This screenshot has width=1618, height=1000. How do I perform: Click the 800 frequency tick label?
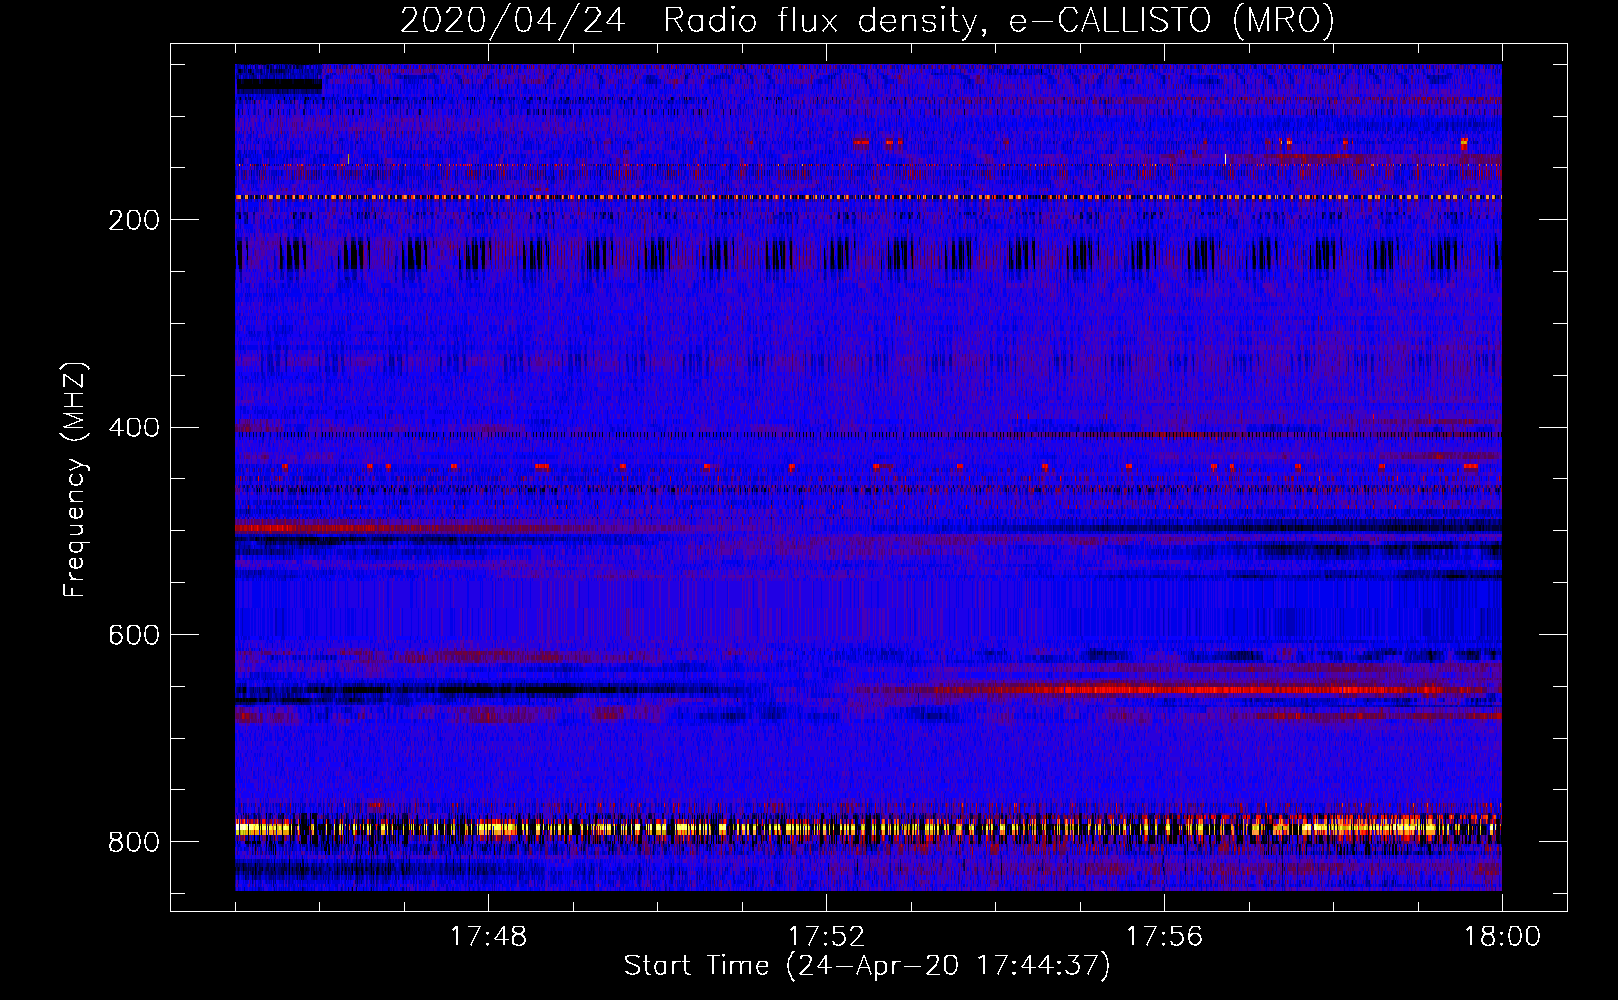tap(134, 842)
